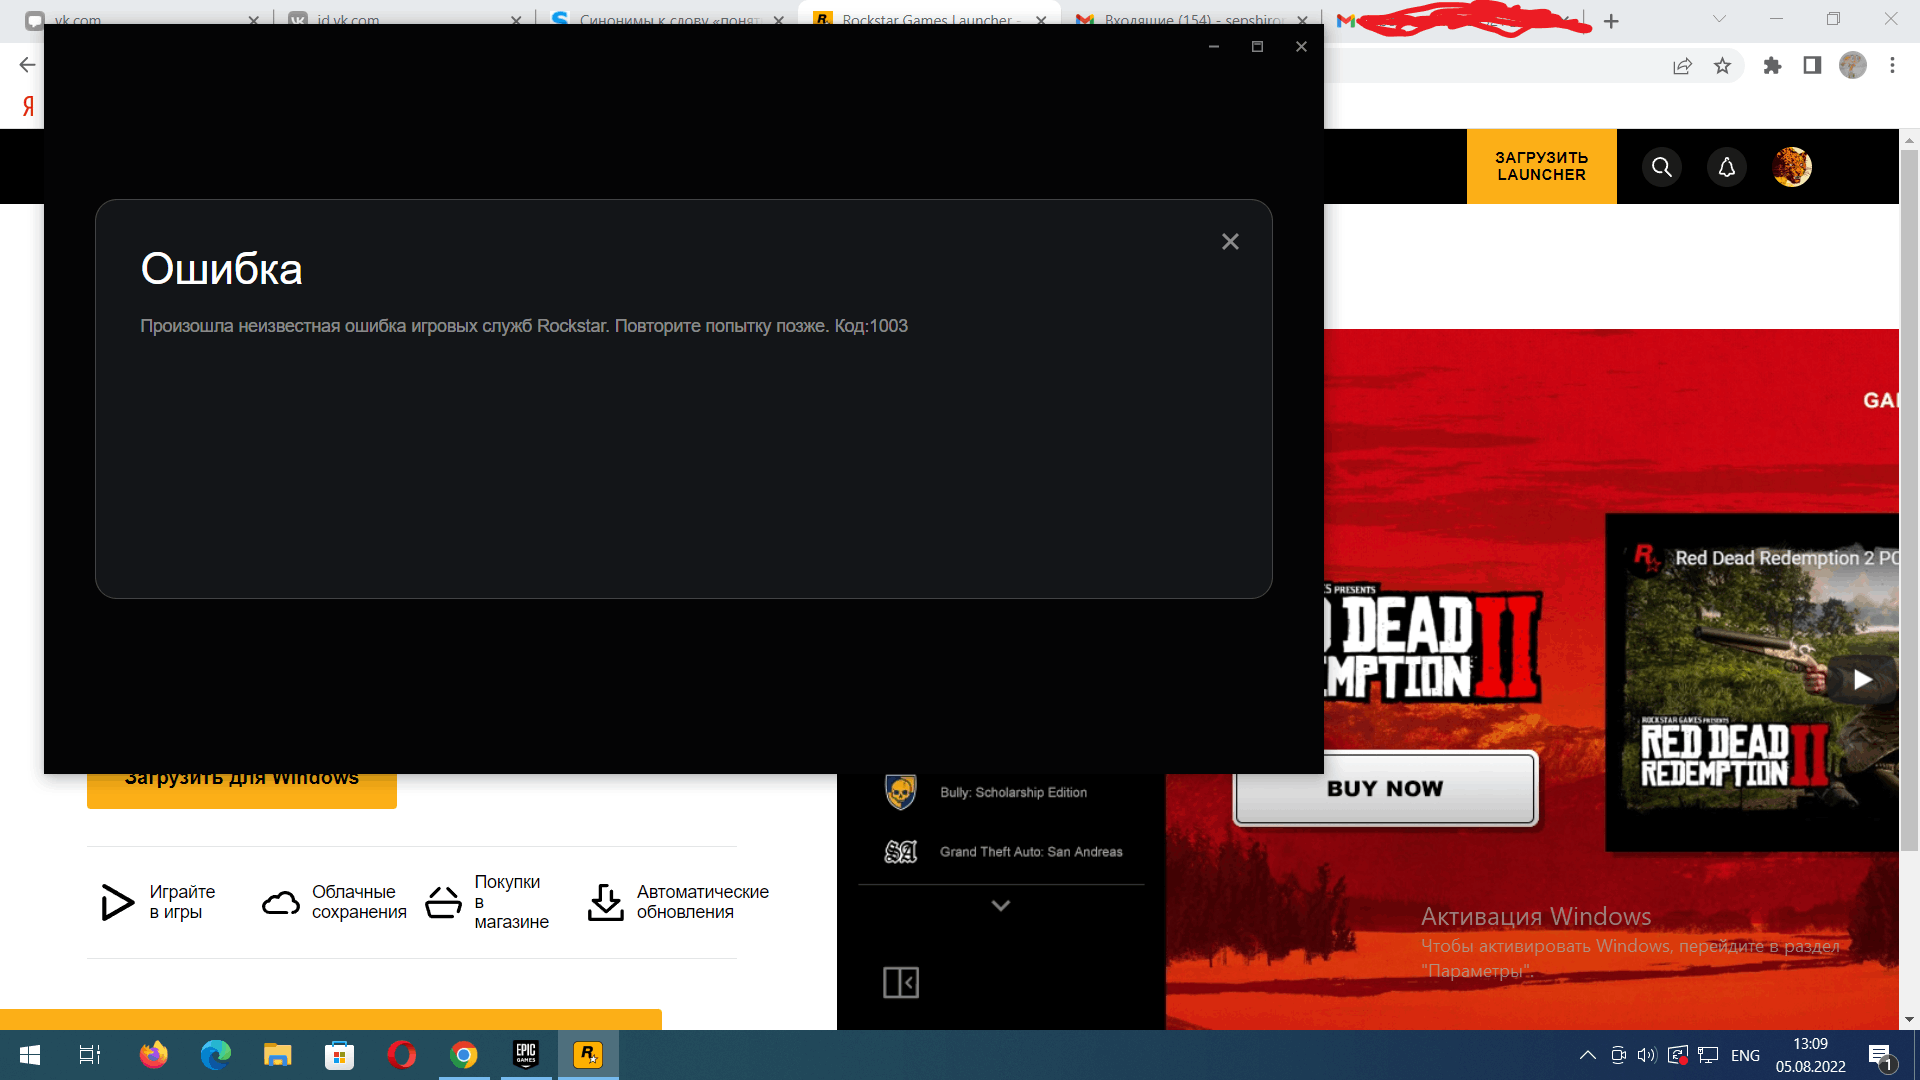The height and width of the screenshot is (1080, 1920).
Task: Show hidden system tray icons
Action: pyautogui.click(x=1587, y=1055)
